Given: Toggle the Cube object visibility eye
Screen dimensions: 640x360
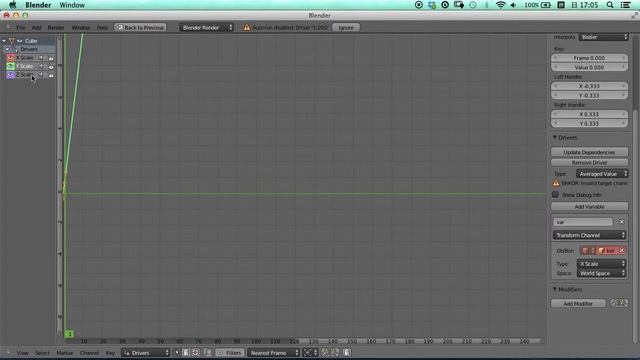Looking at the screenshot, I should [20, 41].
